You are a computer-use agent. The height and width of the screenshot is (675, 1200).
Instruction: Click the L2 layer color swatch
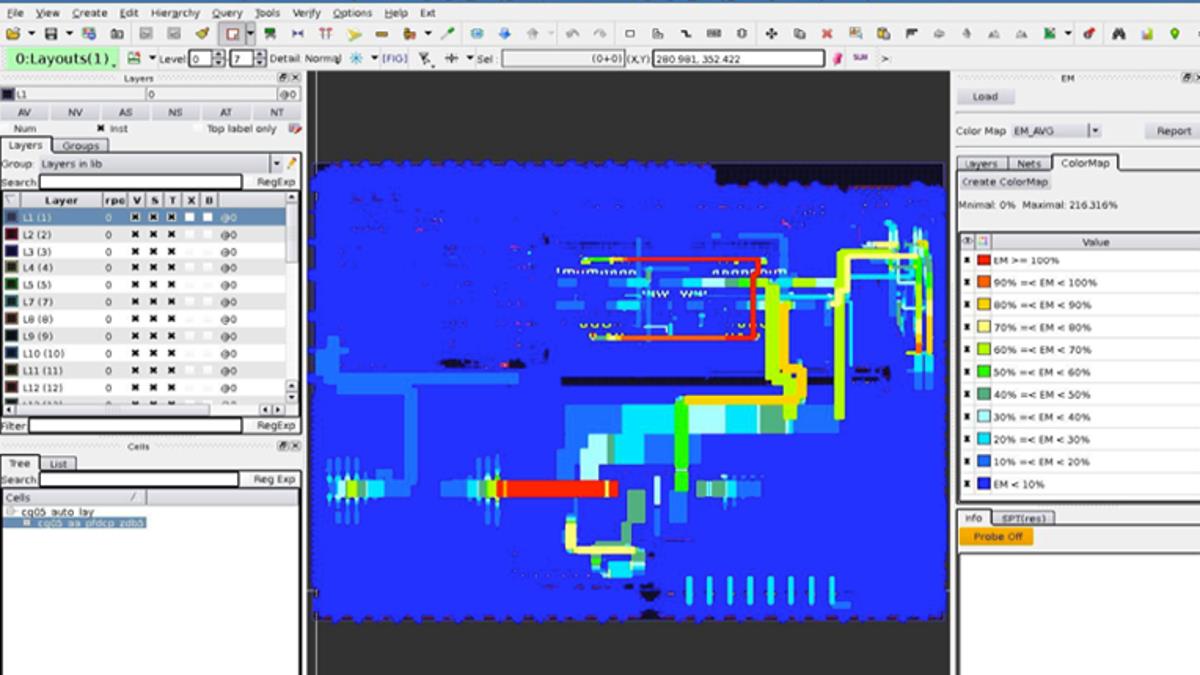click(11, 234)
